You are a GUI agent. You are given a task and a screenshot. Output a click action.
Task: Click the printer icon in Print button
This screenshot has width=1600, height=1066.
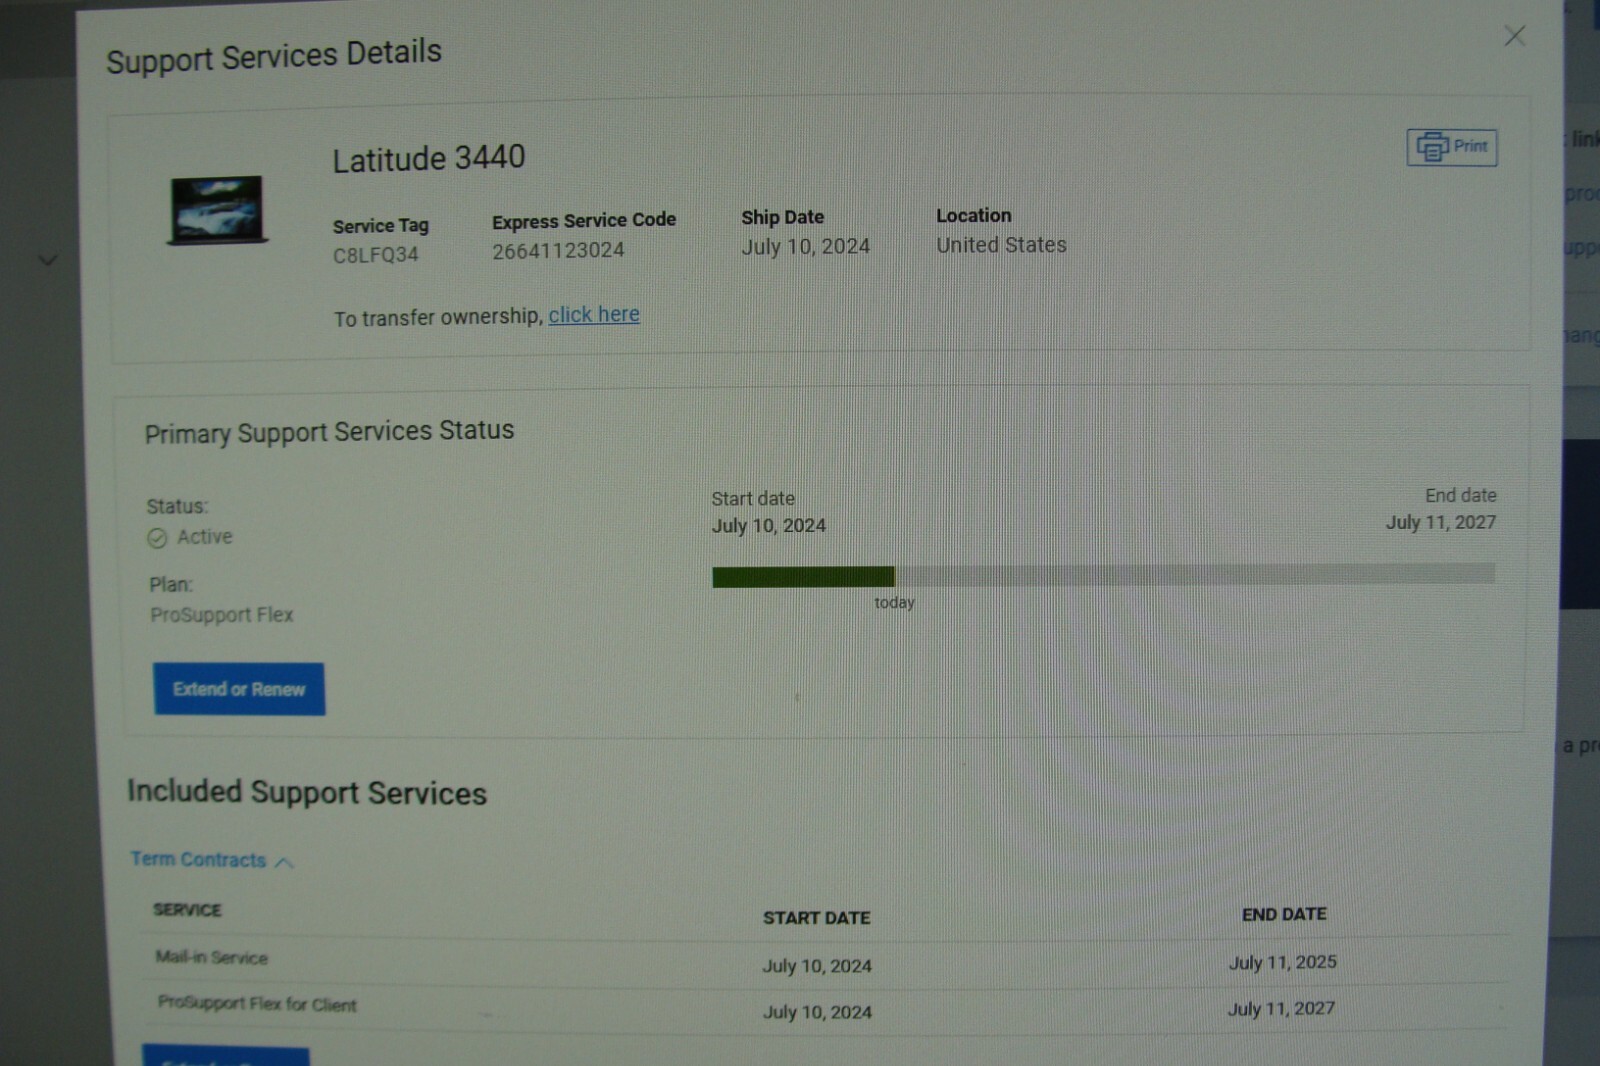[1432, 147]
